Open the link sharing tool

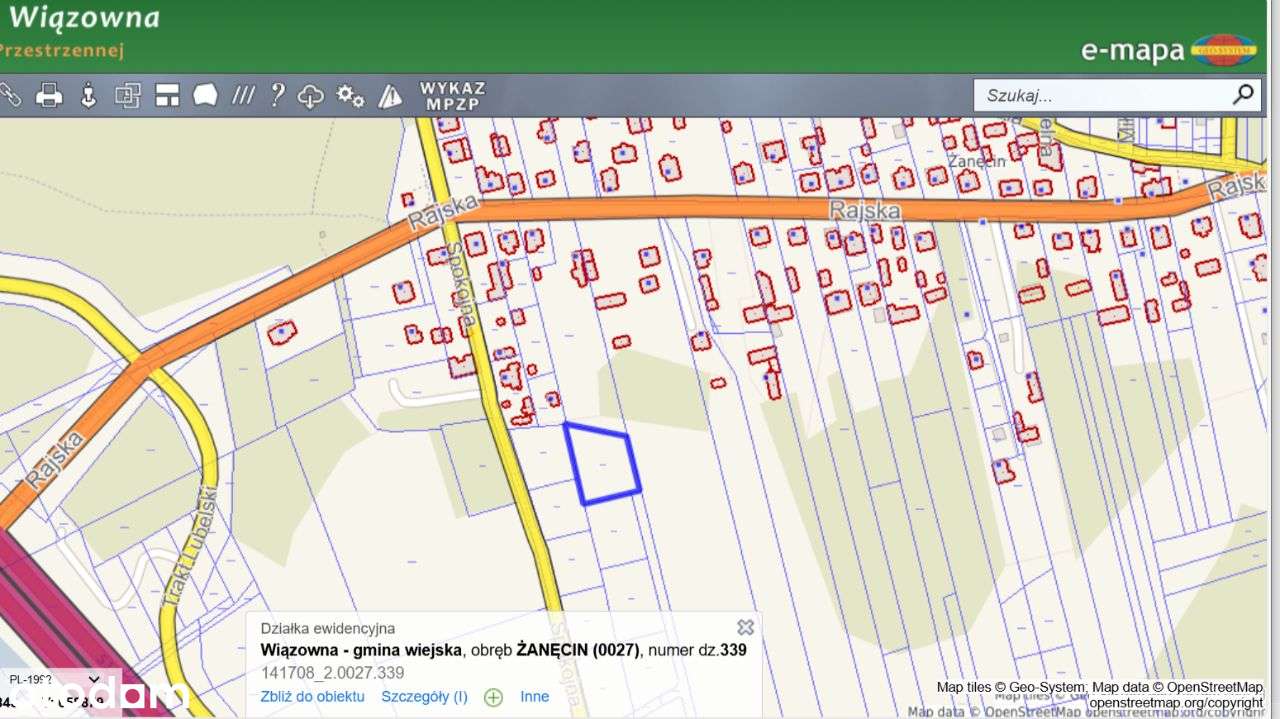(x=9, y=95)
